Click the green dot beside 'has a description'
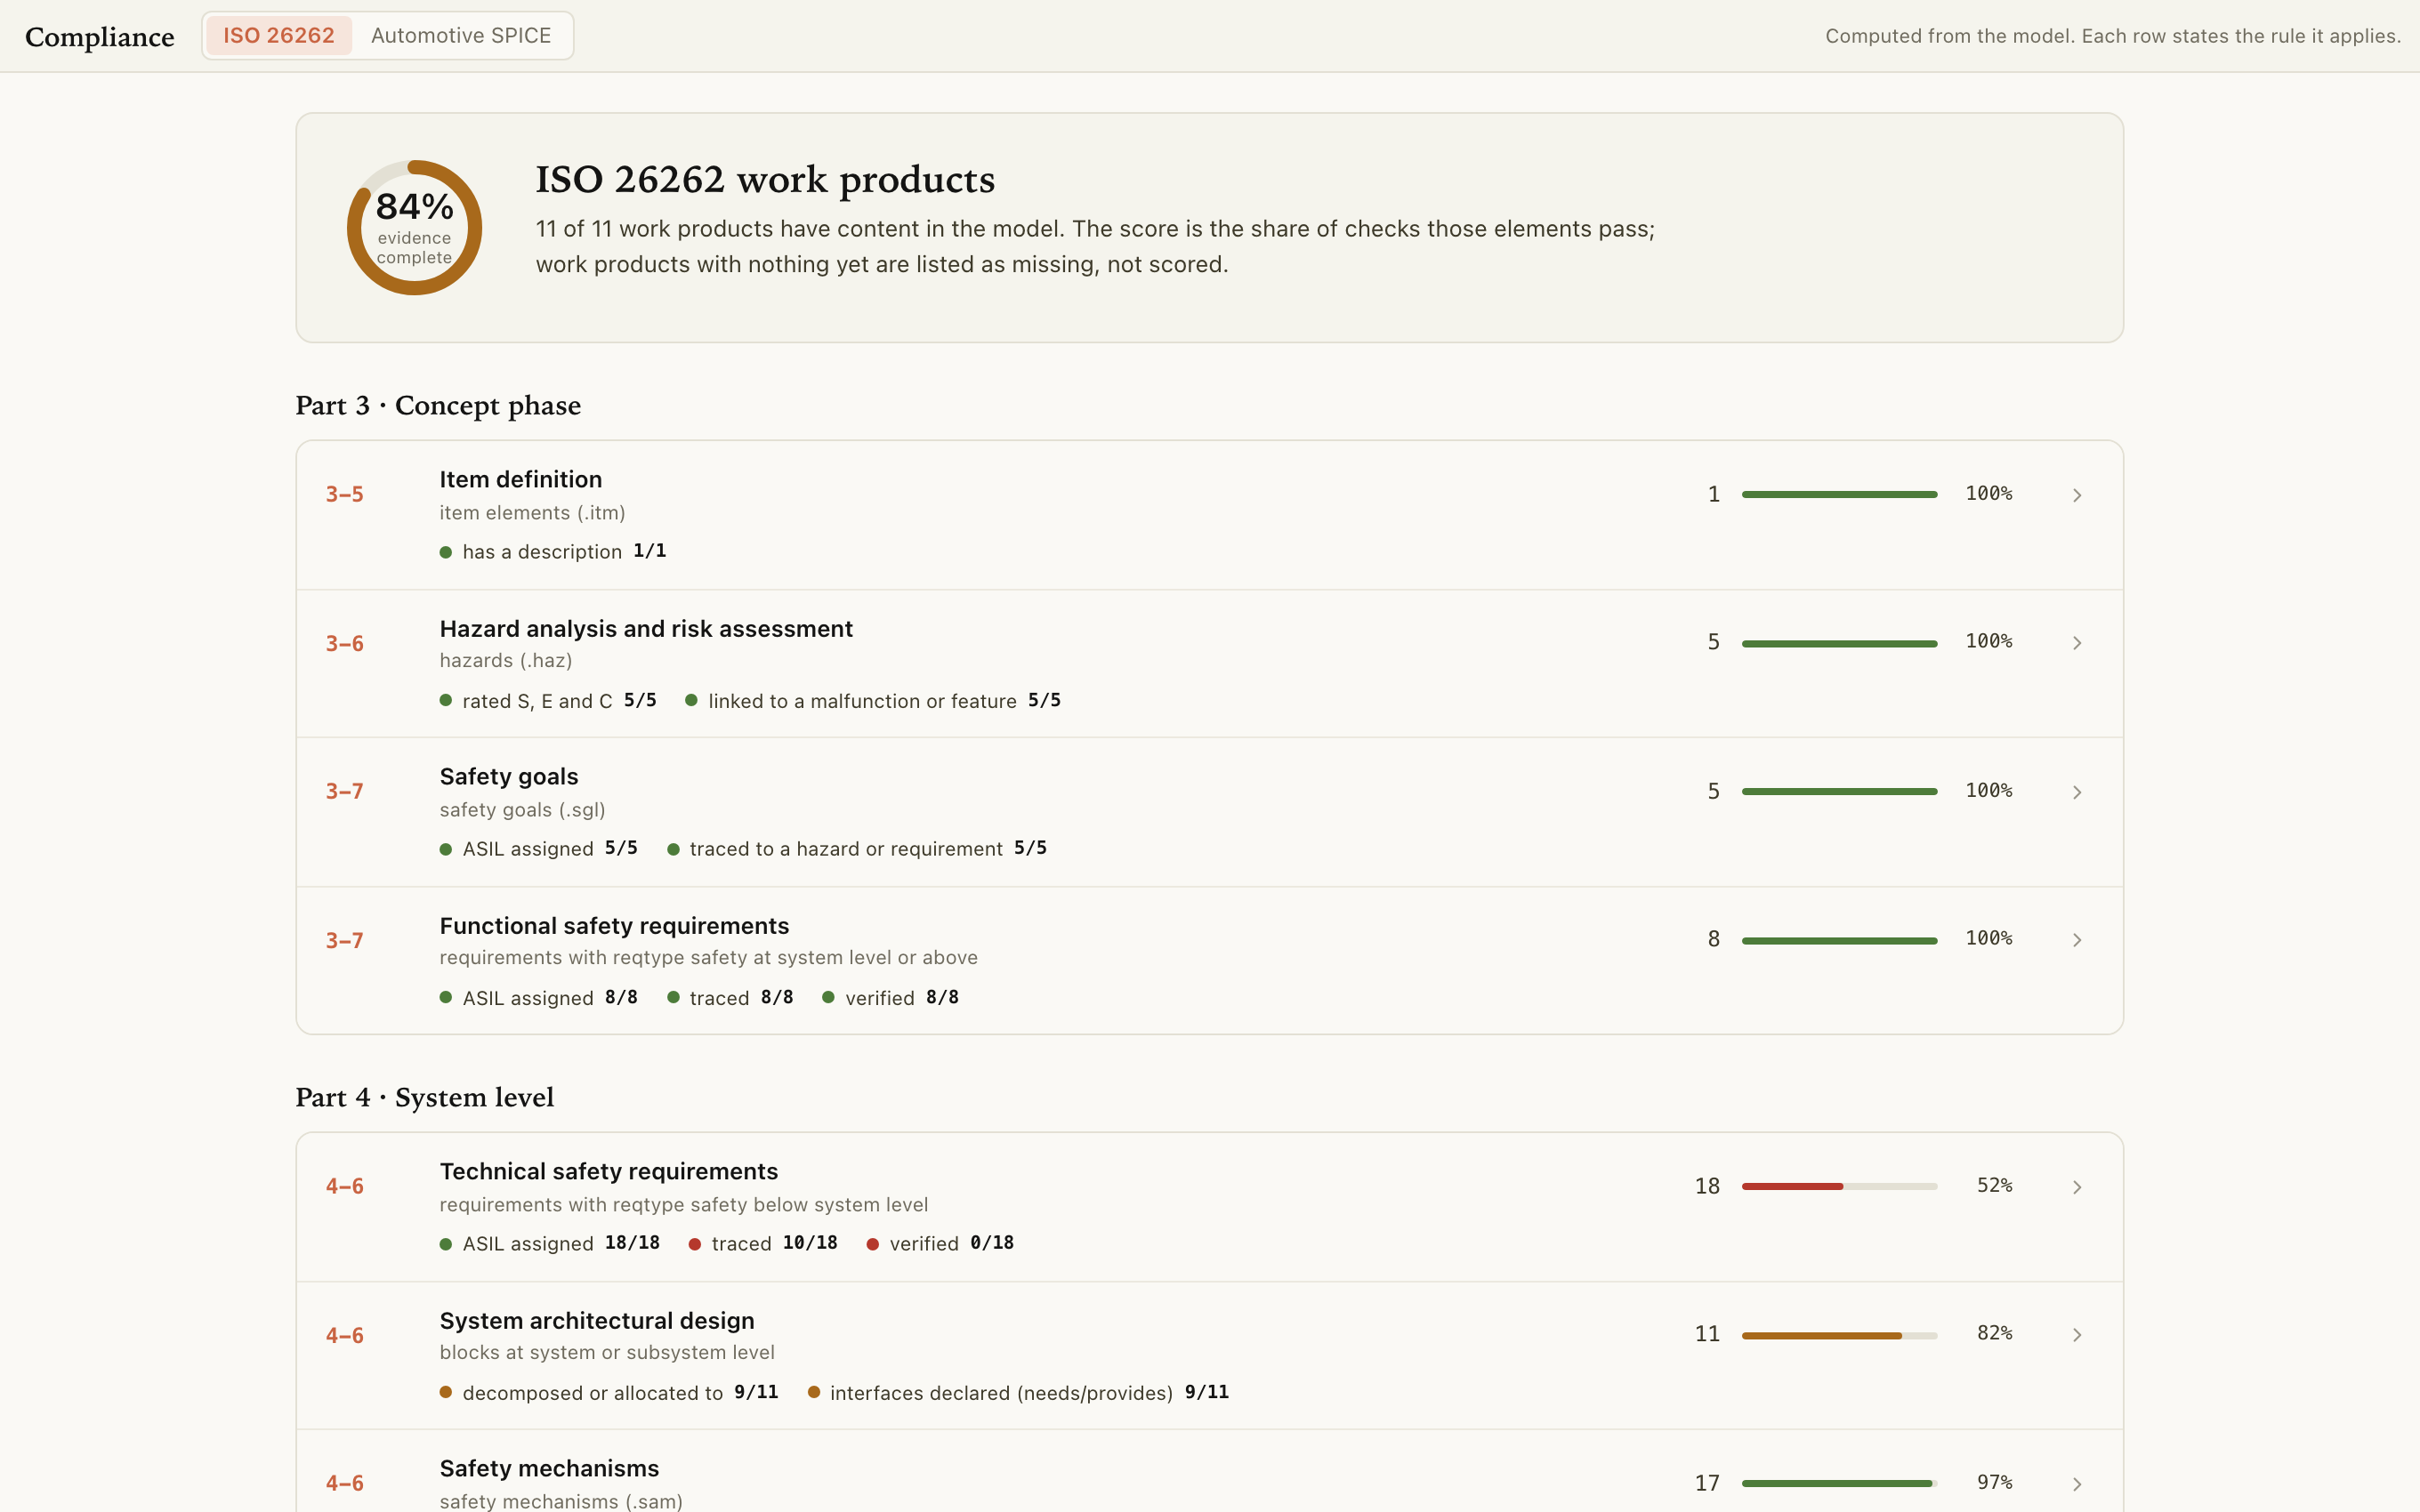The image size is (2420, 1512). (x=446, y=553)
